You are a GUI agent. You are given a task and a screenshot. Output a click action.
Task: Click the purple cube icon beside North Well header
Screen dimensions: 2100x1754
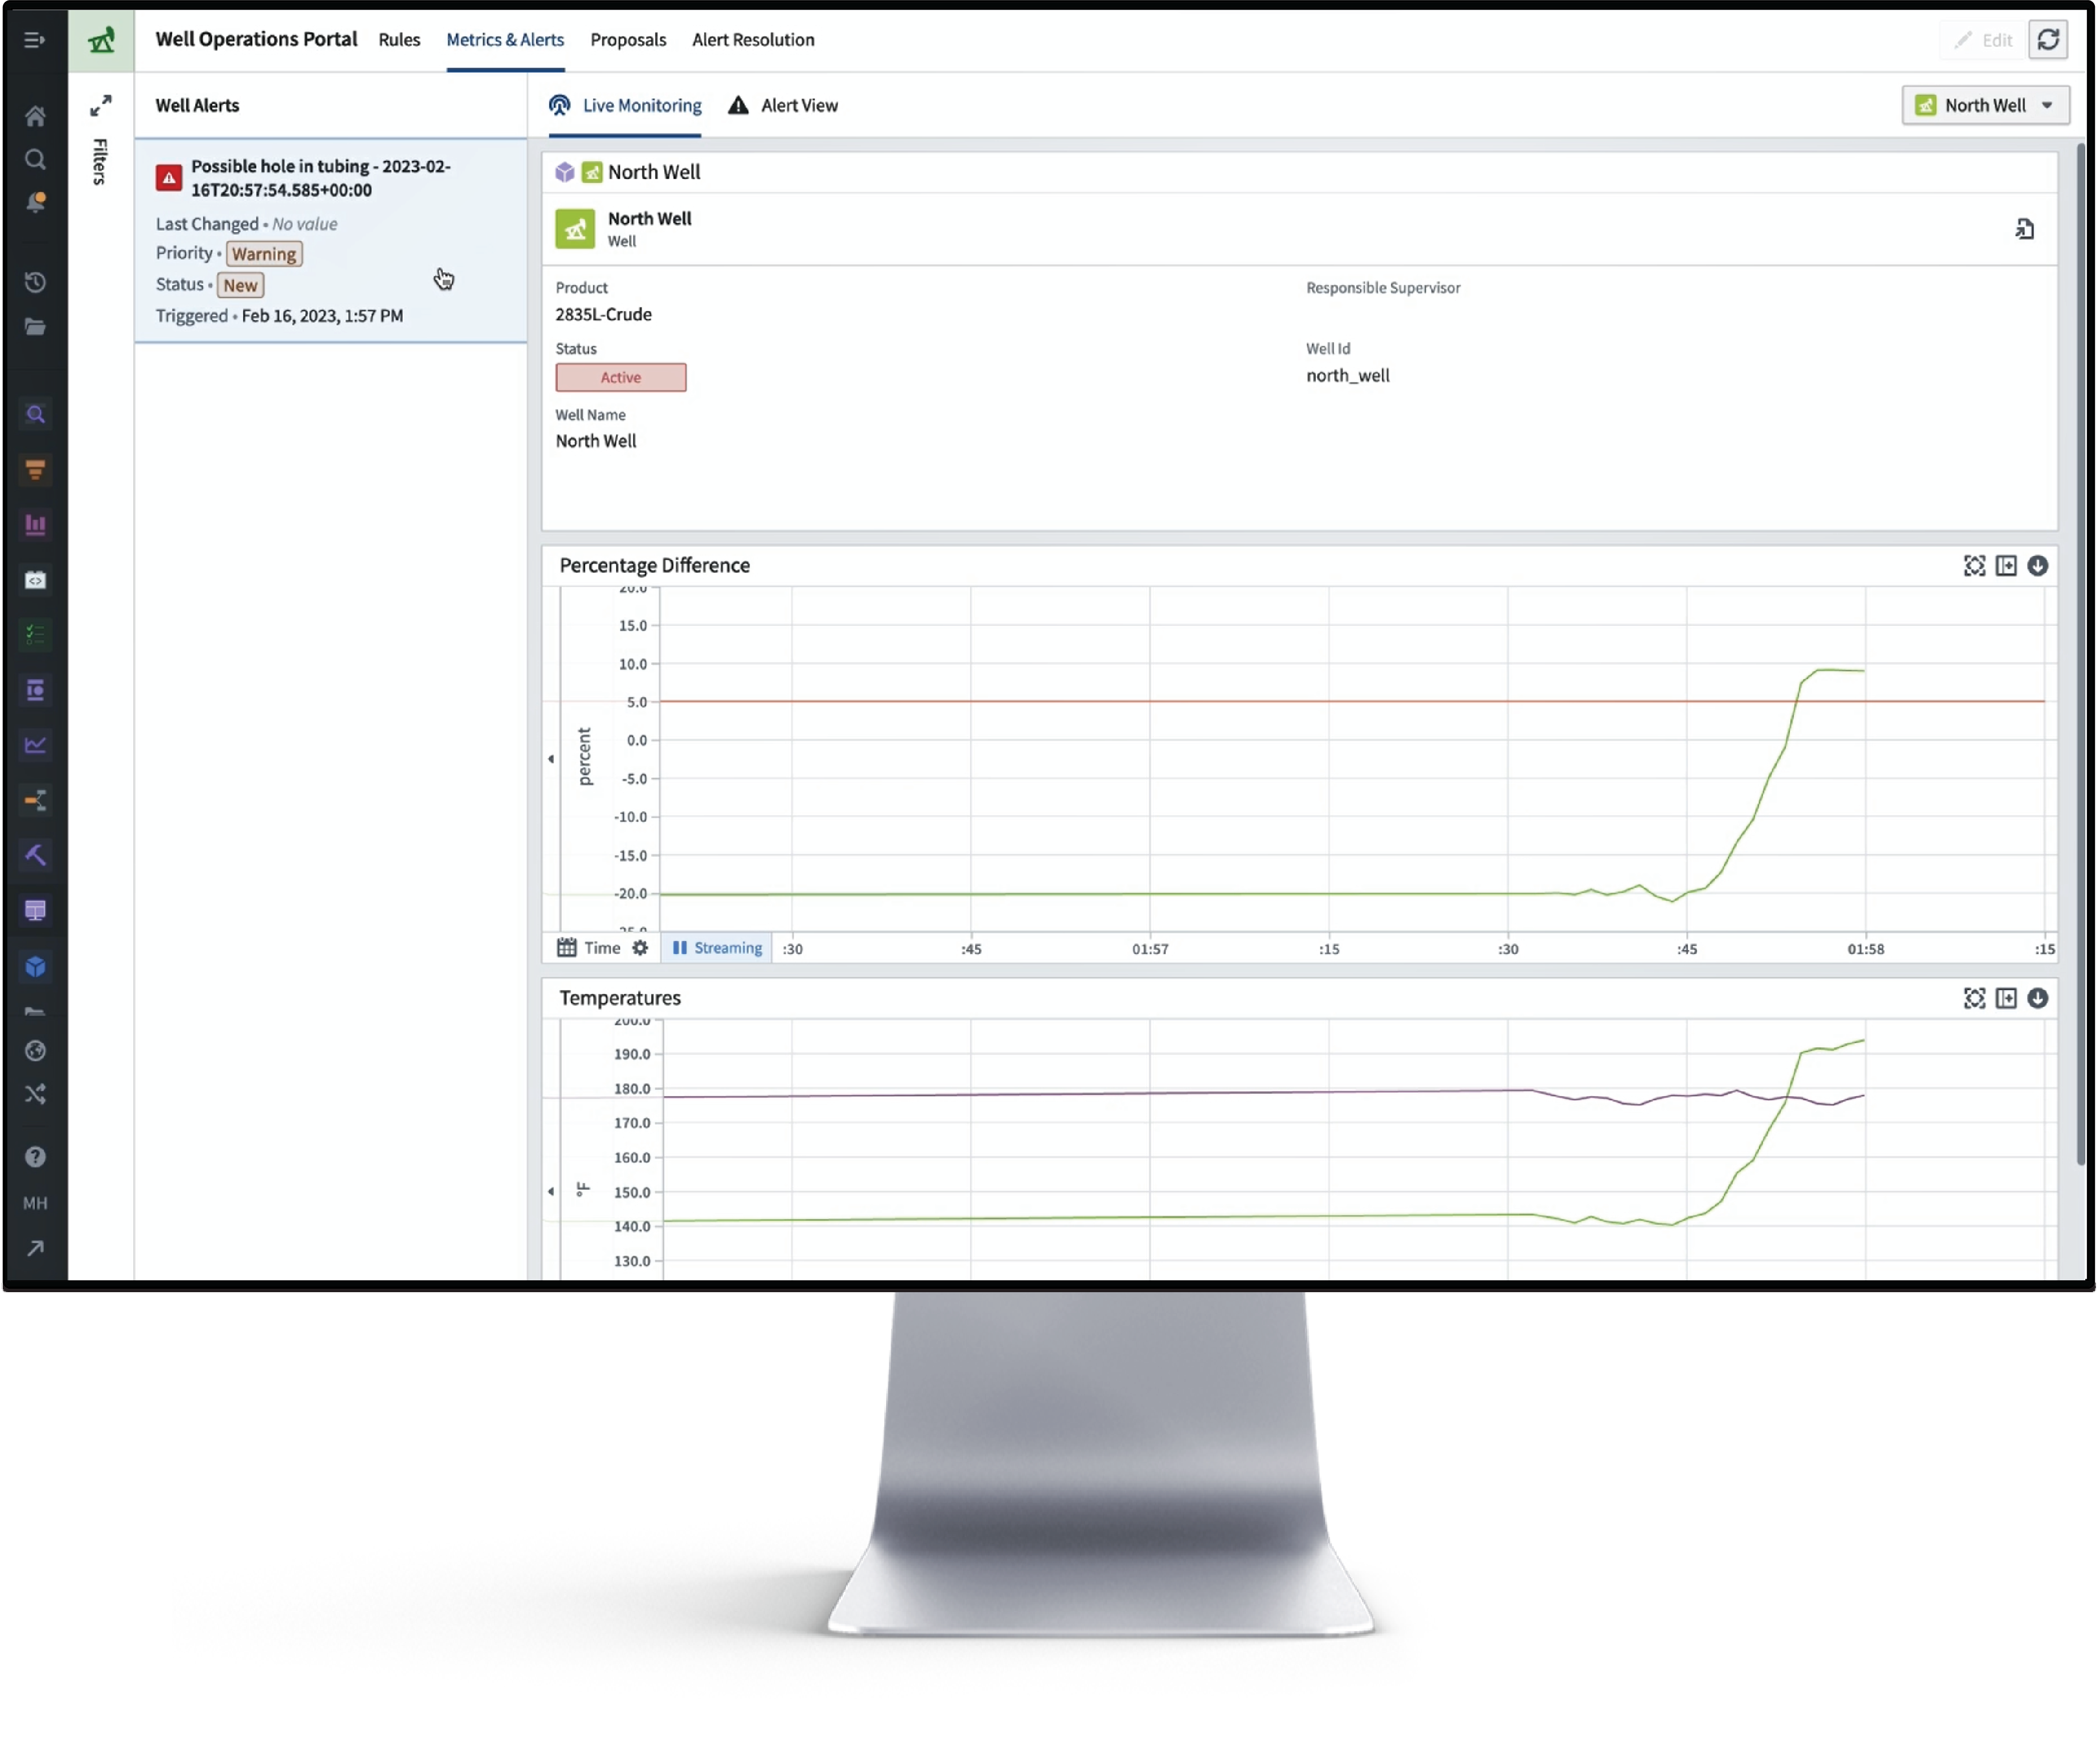click(x=565, y=172)
